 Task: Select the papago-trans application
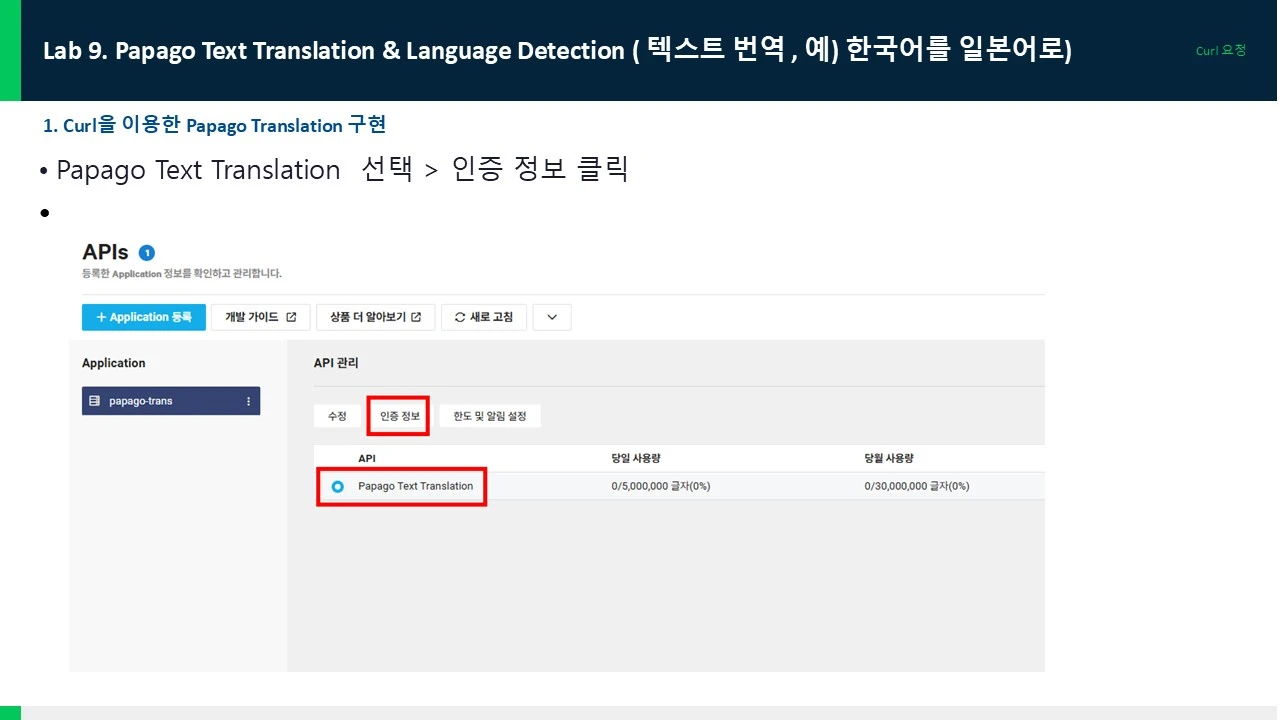171,401
